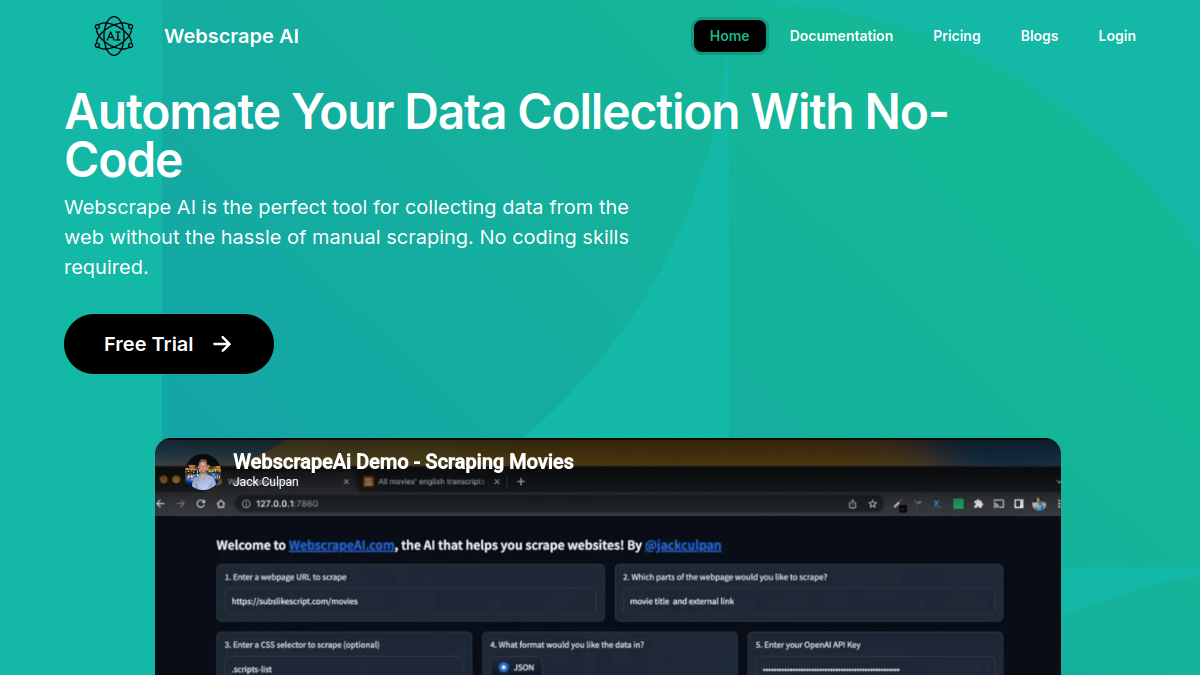The image size is (1200, 675).
Task: Click the Webscrape AI brand name
Action: point(232,36)
